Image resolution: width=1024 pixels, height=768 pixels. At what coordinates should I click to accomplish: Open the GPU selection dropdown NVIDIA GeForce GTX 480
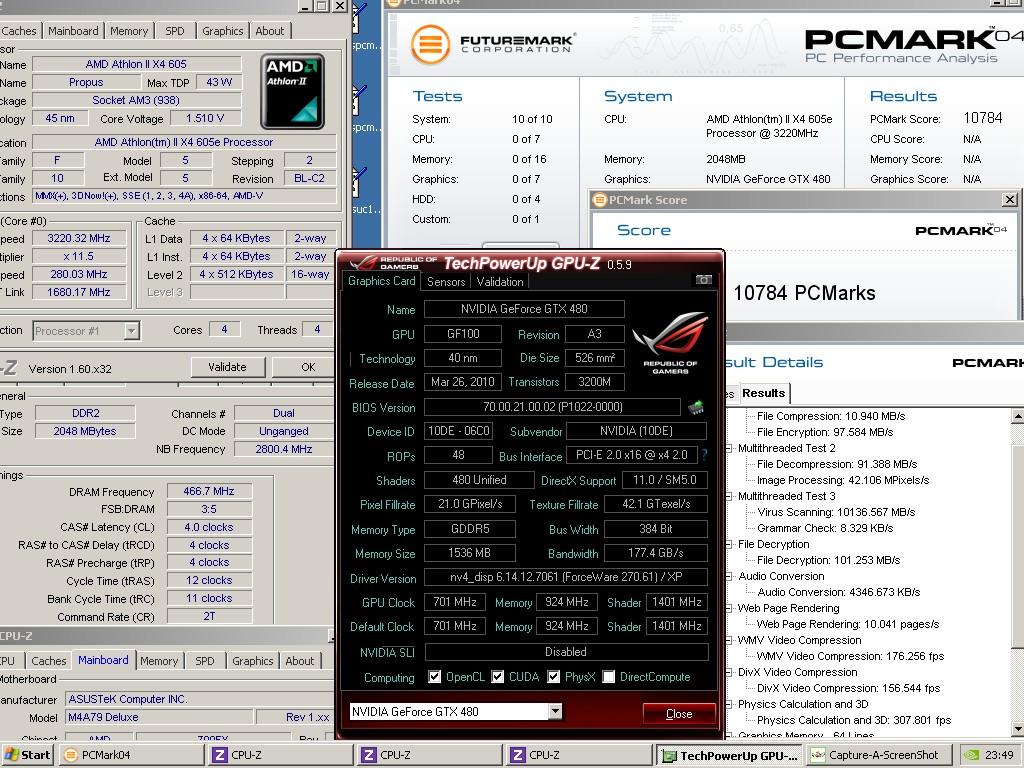[555, 711]
